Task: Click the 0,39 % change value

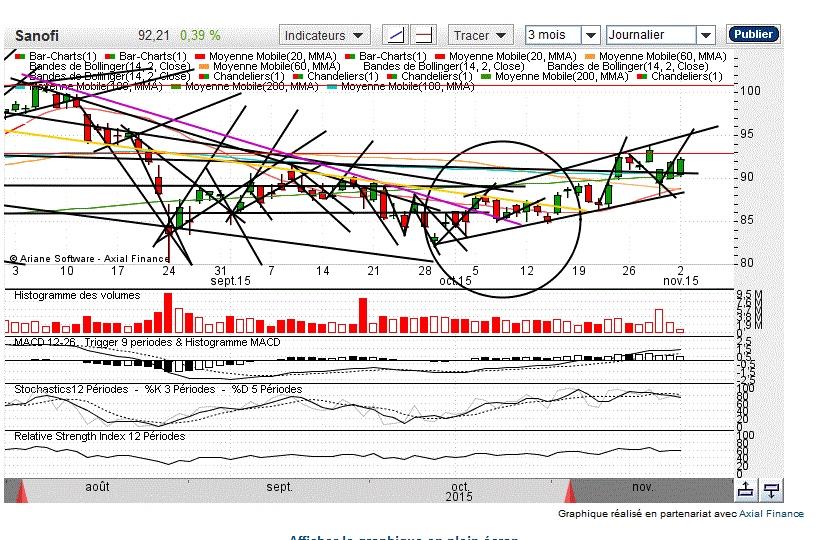Action: click(x=200, y=36)
